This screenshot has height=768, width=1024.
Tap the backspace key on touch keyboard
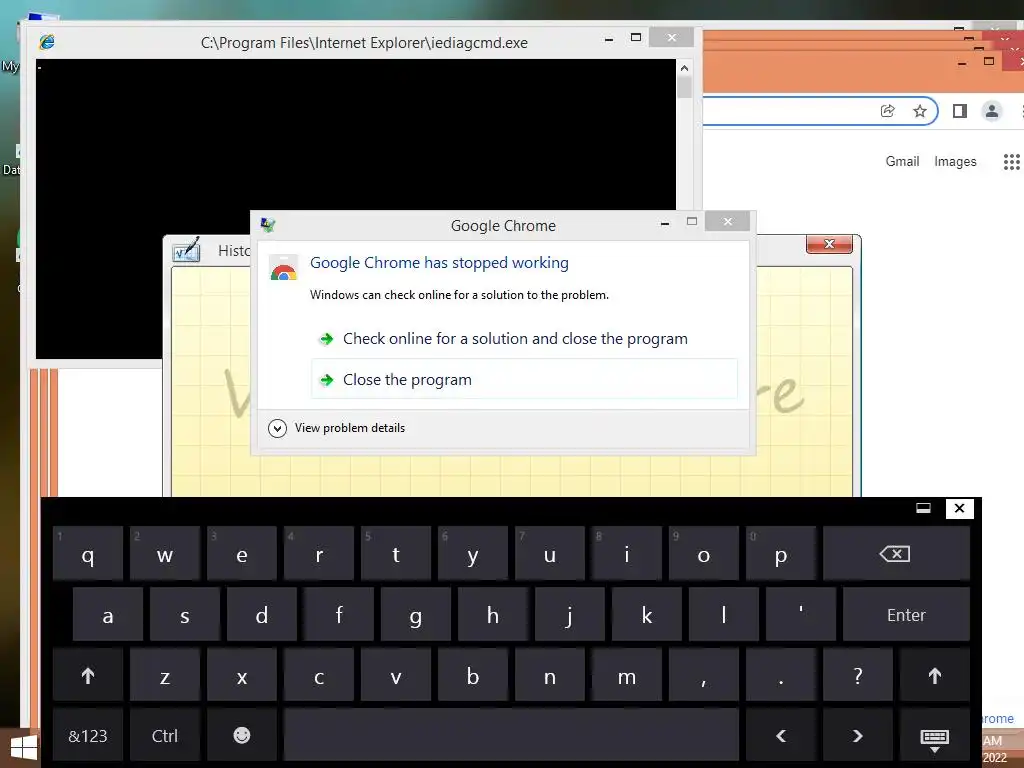click(895, 554)
